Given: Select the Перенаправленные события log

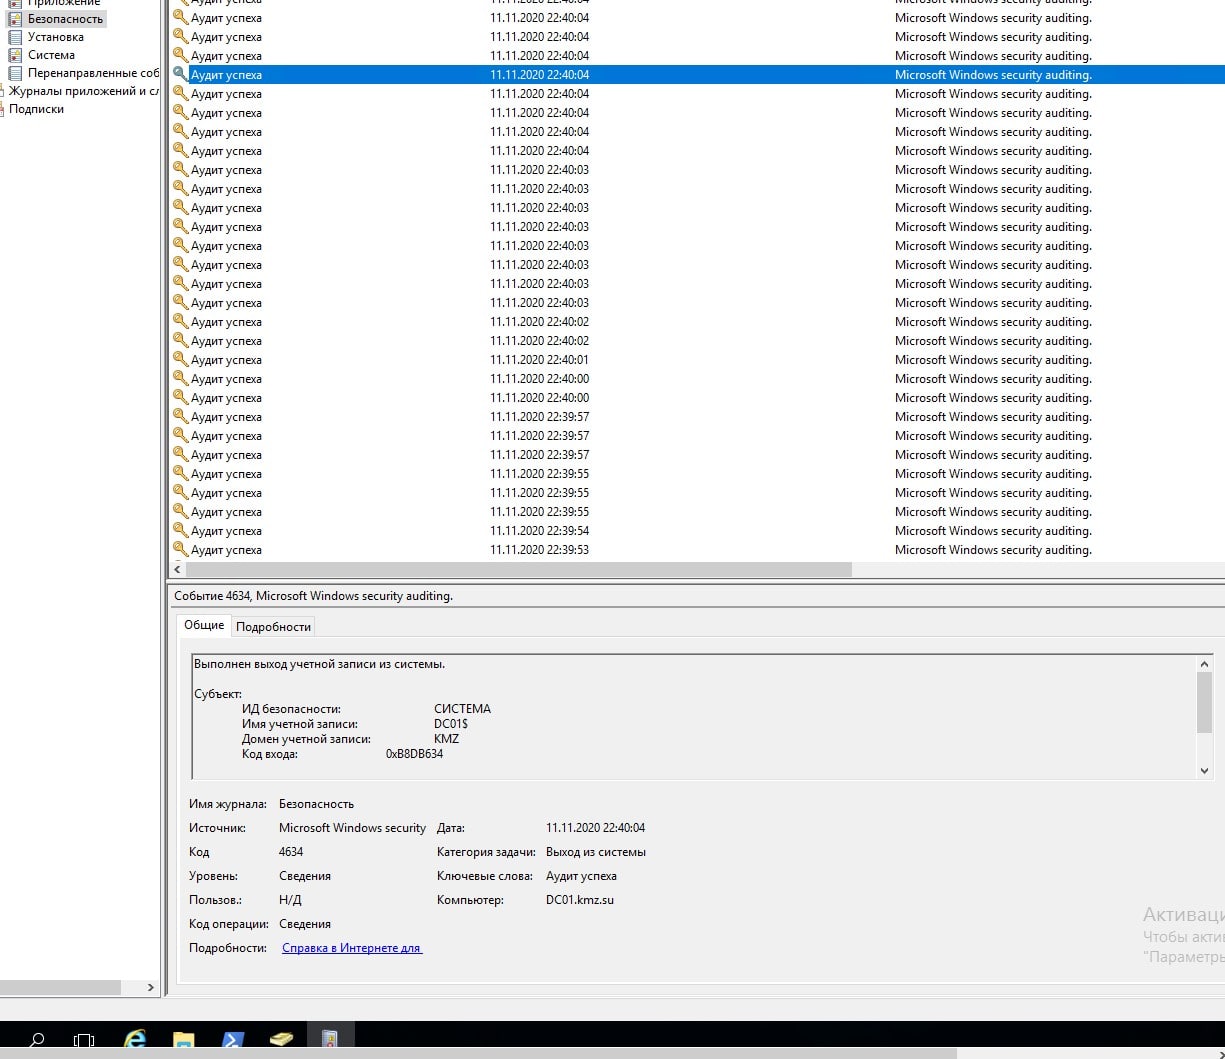Looking at the screenshot, I should (93, 73).
